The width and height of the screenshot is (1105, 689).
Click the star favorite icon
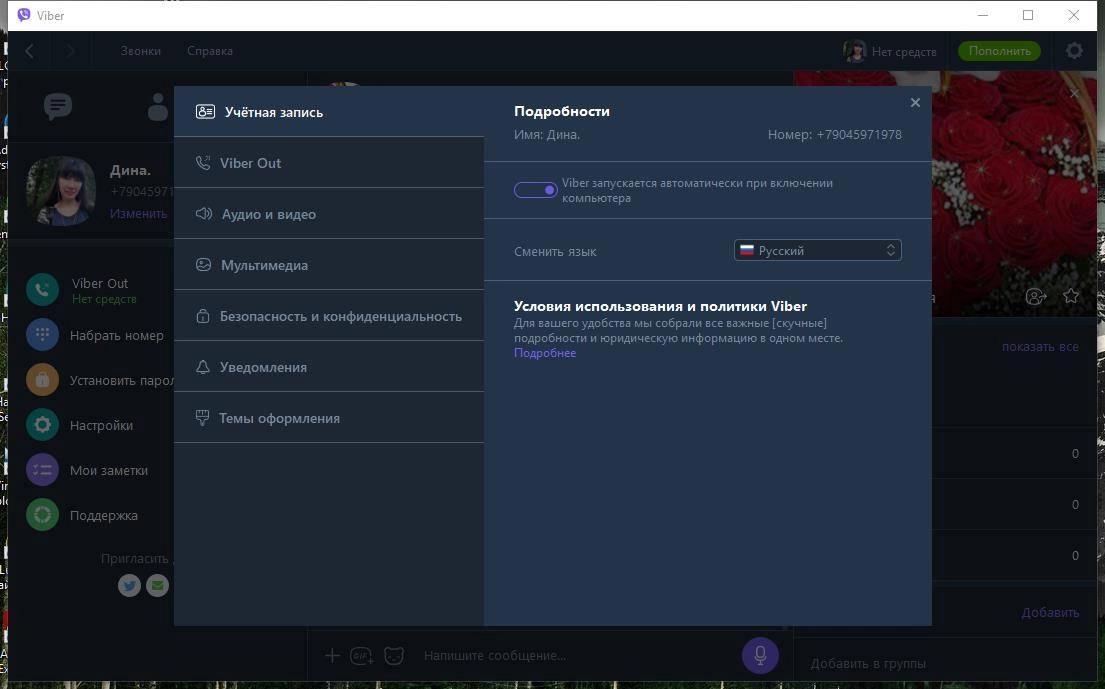[x=1071, y=296]
